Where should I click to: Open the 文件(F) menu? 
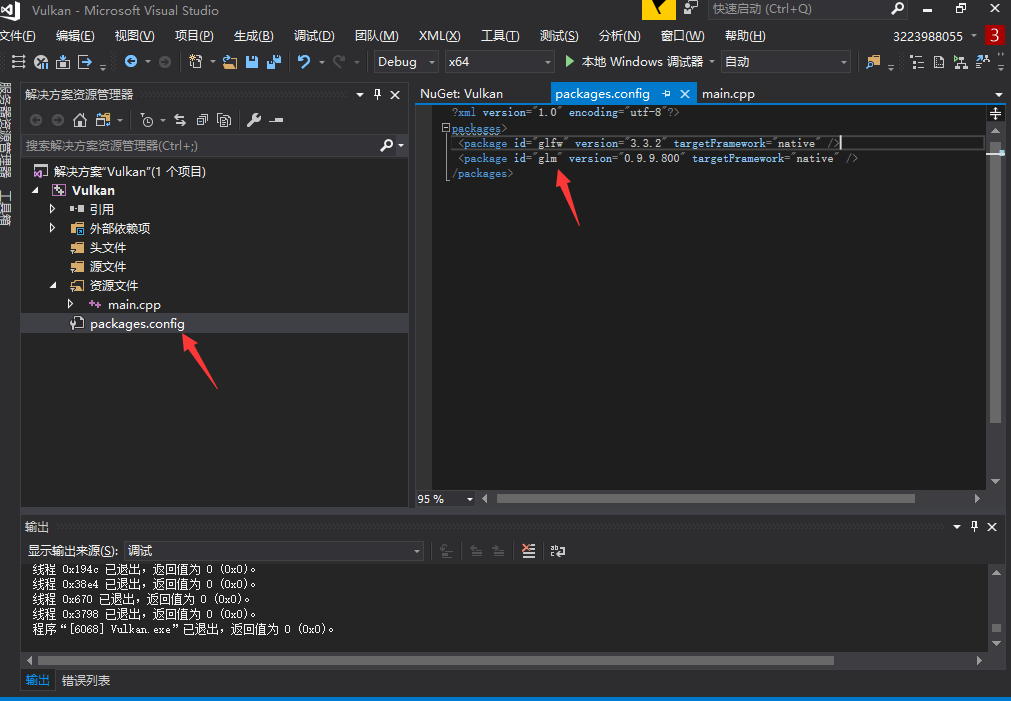(x=18, y=35)
